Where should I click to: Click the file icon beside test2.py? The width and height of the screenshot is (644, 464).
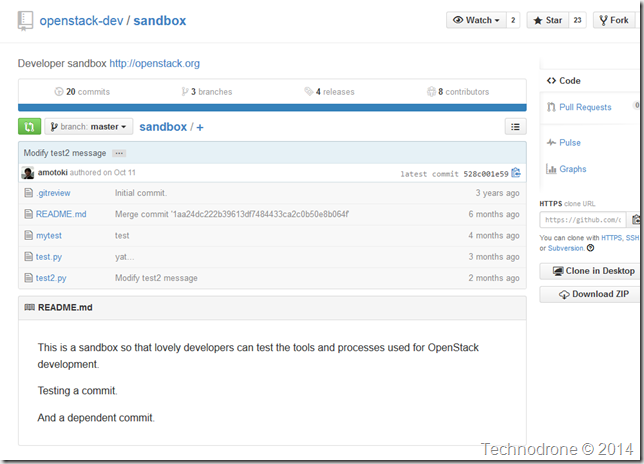(28, 278)
